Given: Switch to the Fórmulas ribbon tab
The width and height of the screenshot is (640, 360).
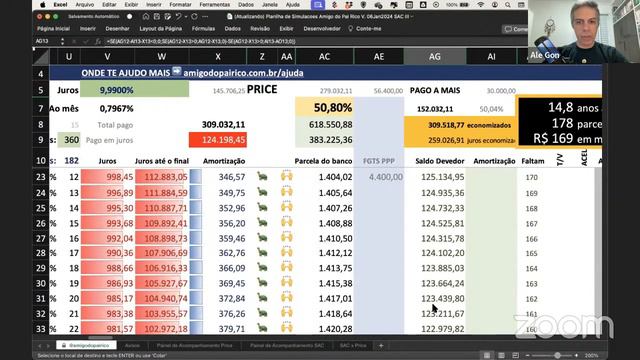Looking at the screenshot, I should coord(203,29).
